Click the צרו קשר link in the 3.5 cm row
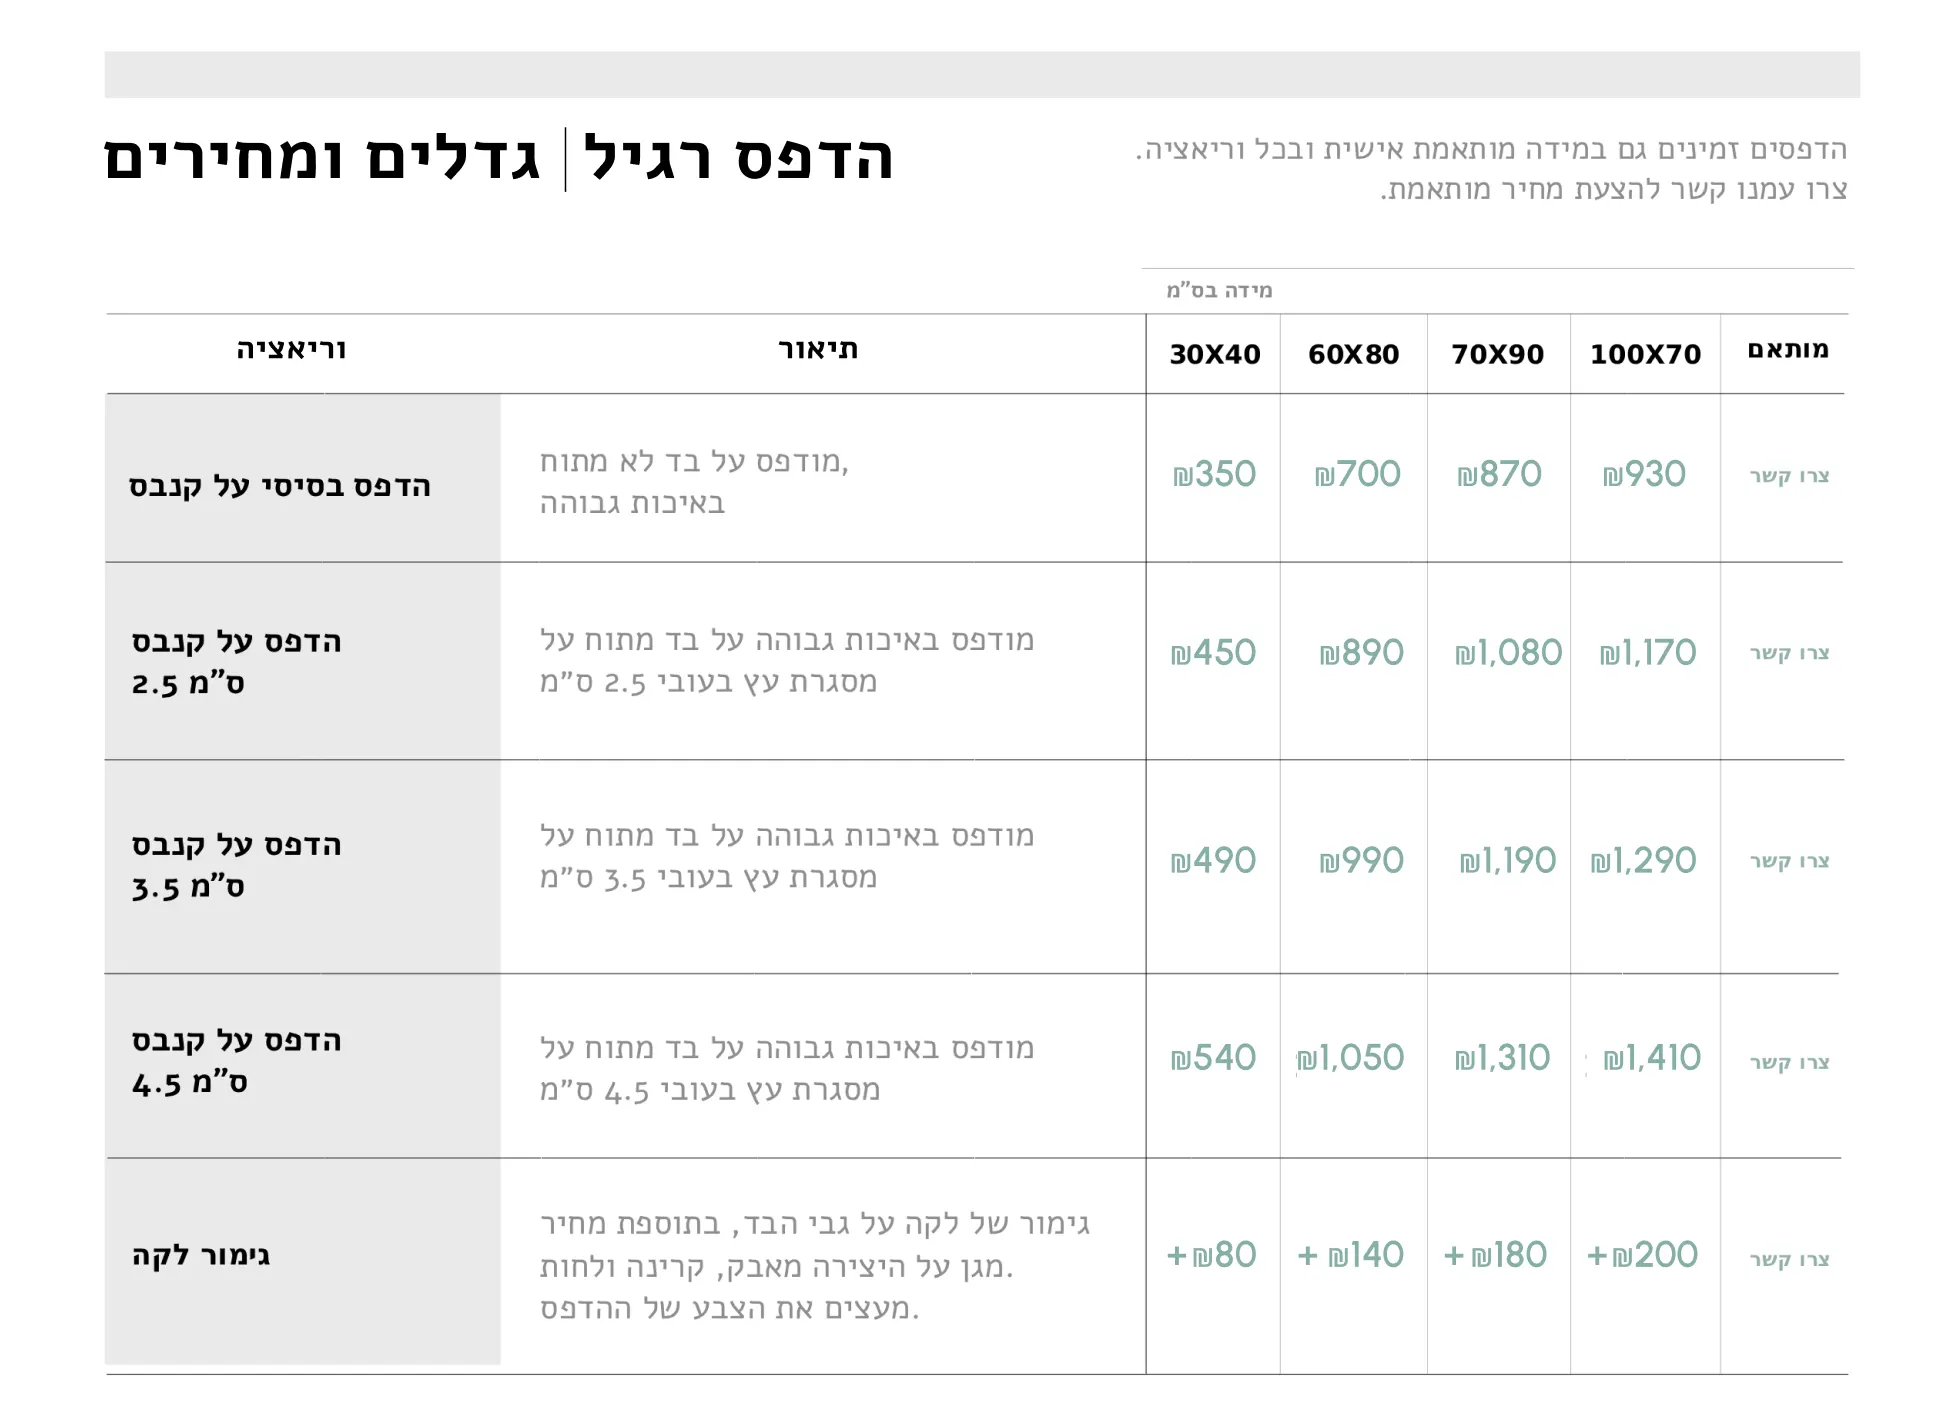1960x1420 pixels. [1789, 860]
